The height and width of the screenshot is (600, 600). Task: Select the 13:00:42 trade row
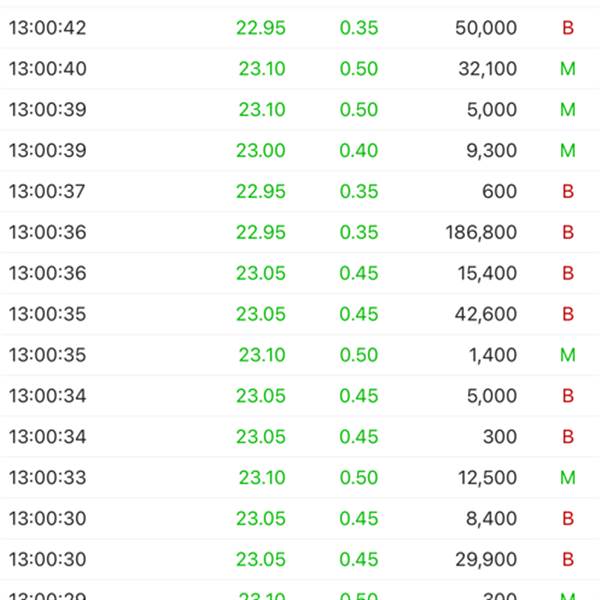300,28
